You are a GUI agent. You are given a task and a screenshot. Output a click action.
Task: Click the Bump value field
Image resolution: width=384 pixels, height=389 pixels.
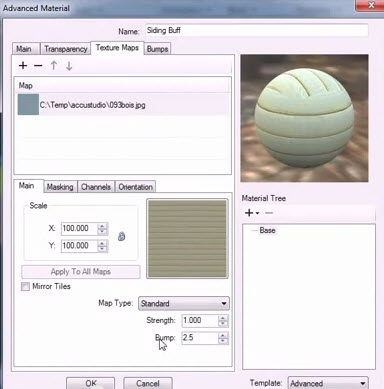pos(200,338)
